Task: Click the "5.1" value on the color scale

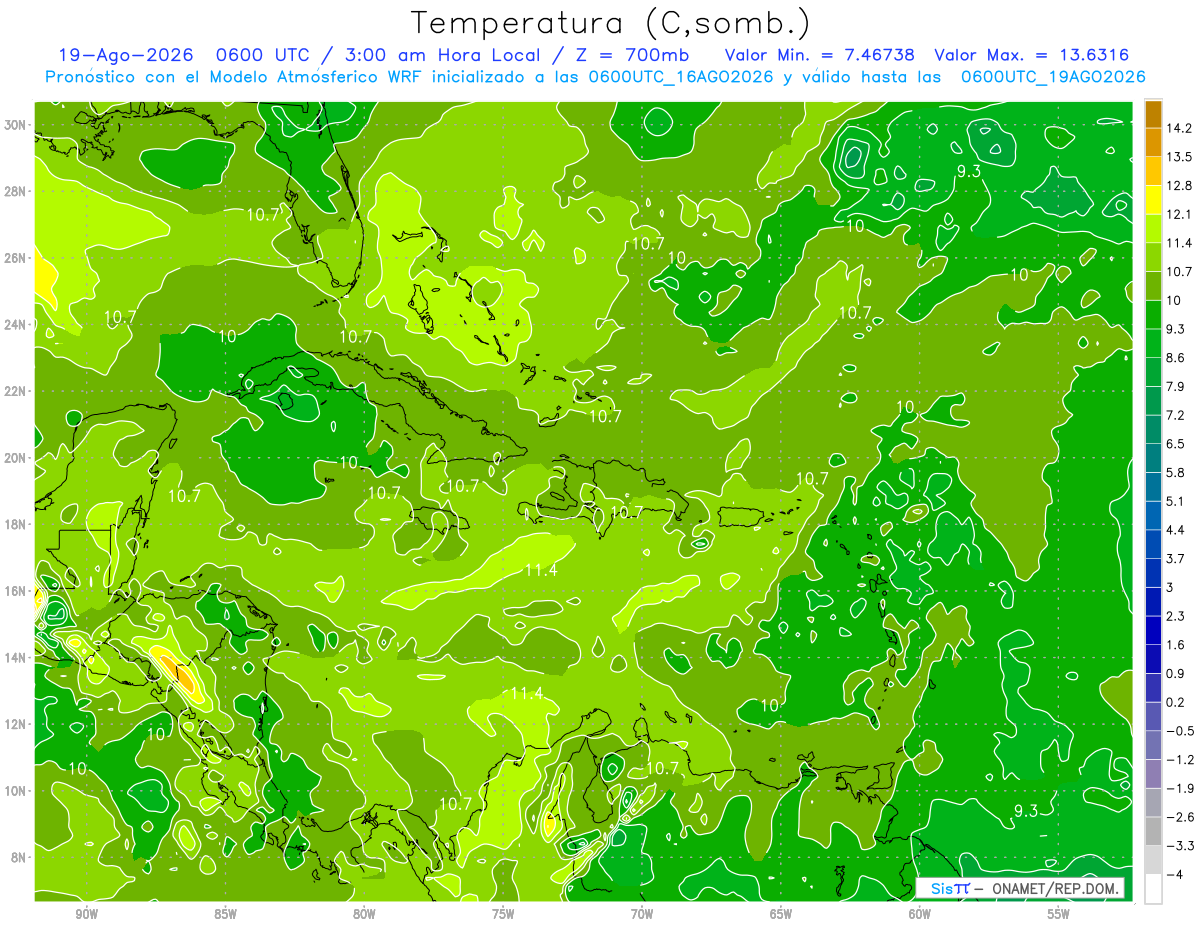Action: pos(1176,501)
